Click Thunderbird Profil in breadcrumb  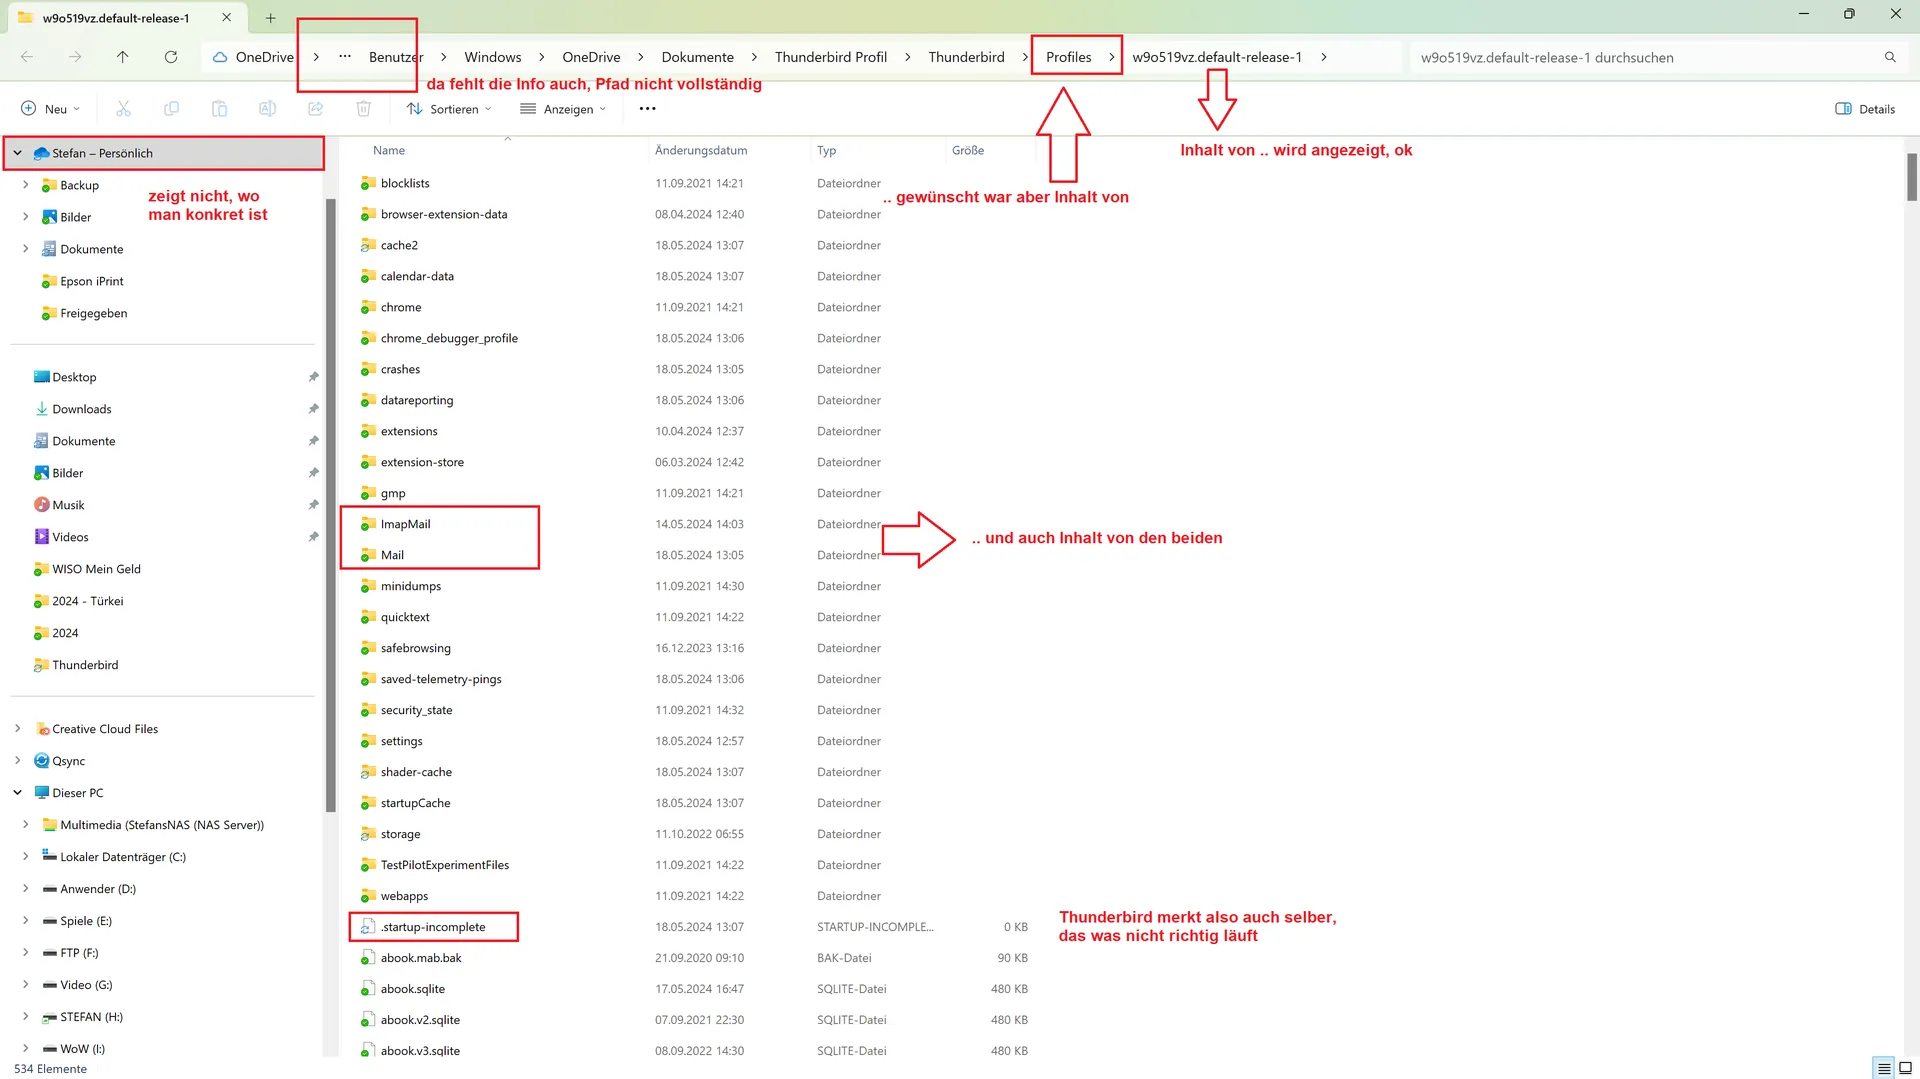click(831, 57)
